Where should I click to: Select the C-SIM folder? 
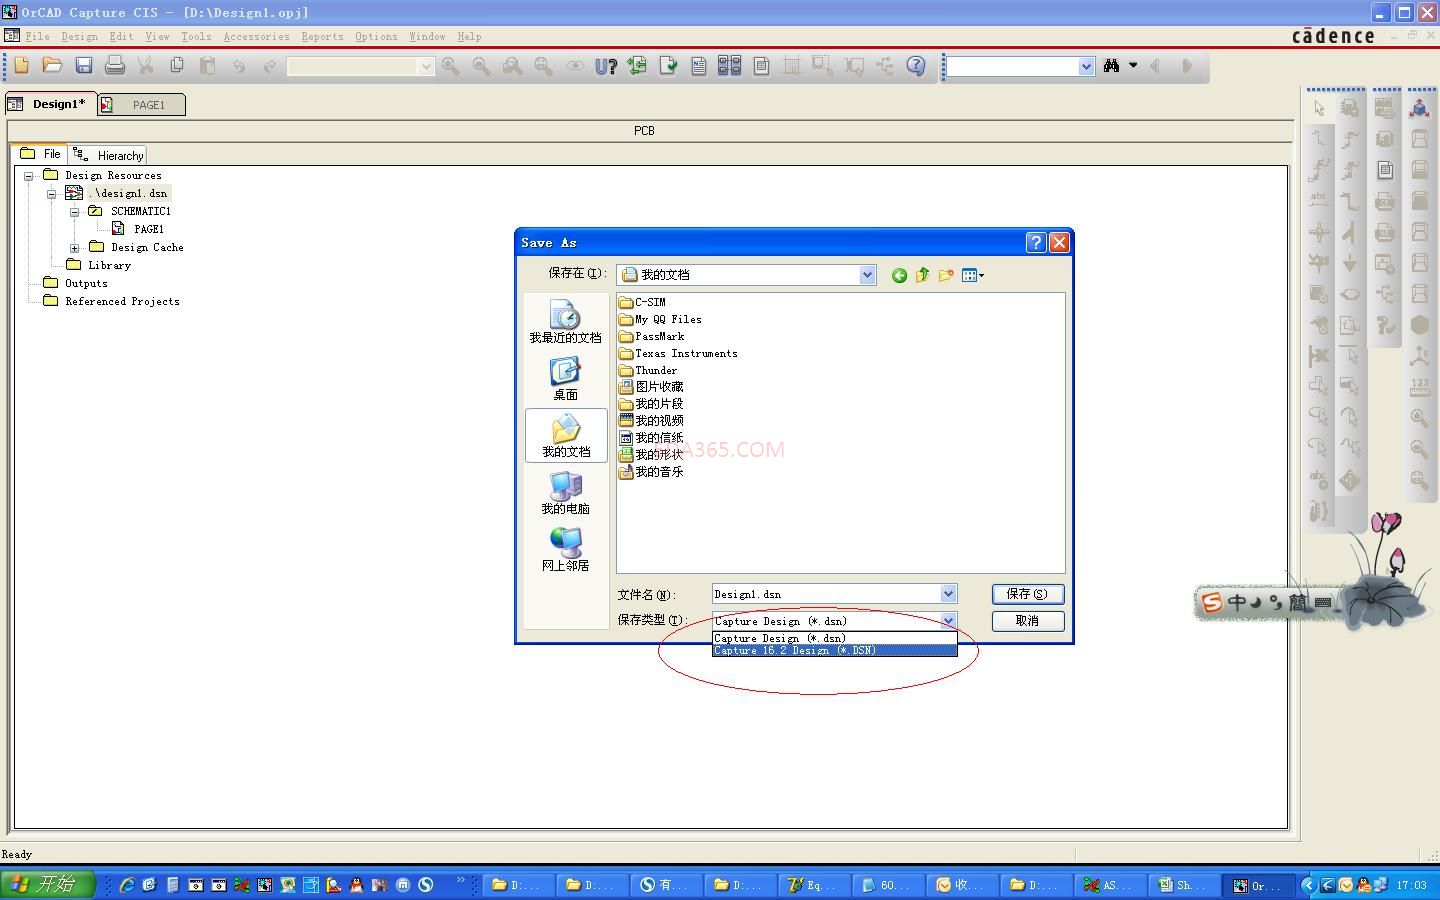click(x=642, y=302)
